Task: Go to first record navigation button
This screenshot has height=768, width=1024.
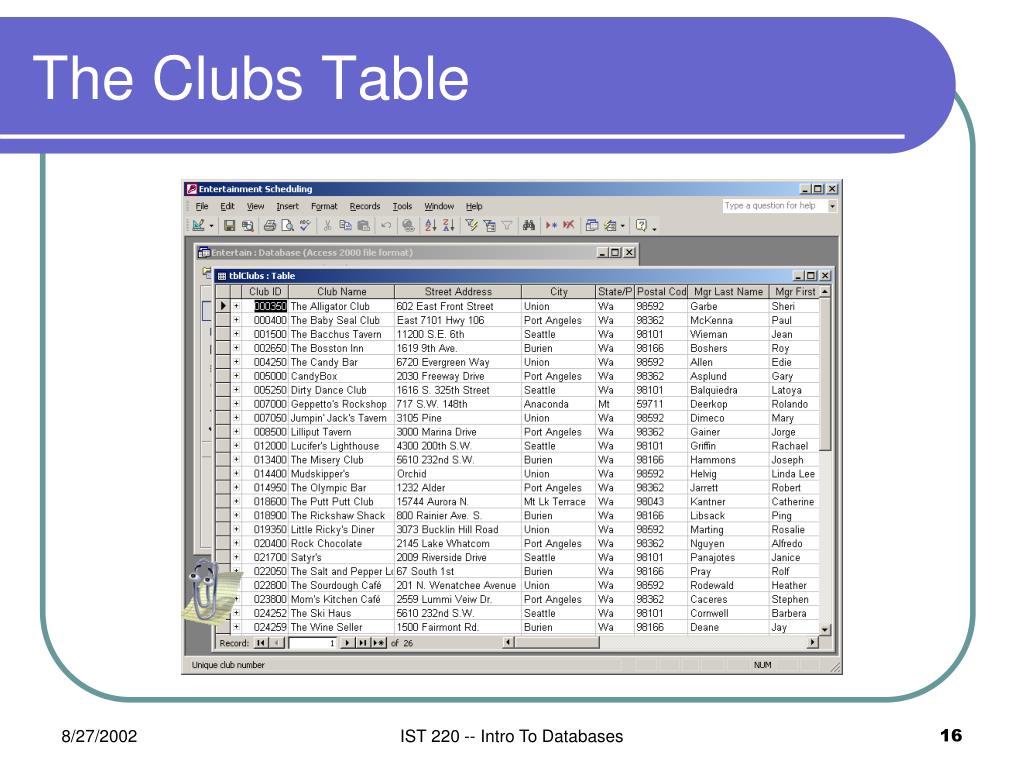Action: click(261, 643)
